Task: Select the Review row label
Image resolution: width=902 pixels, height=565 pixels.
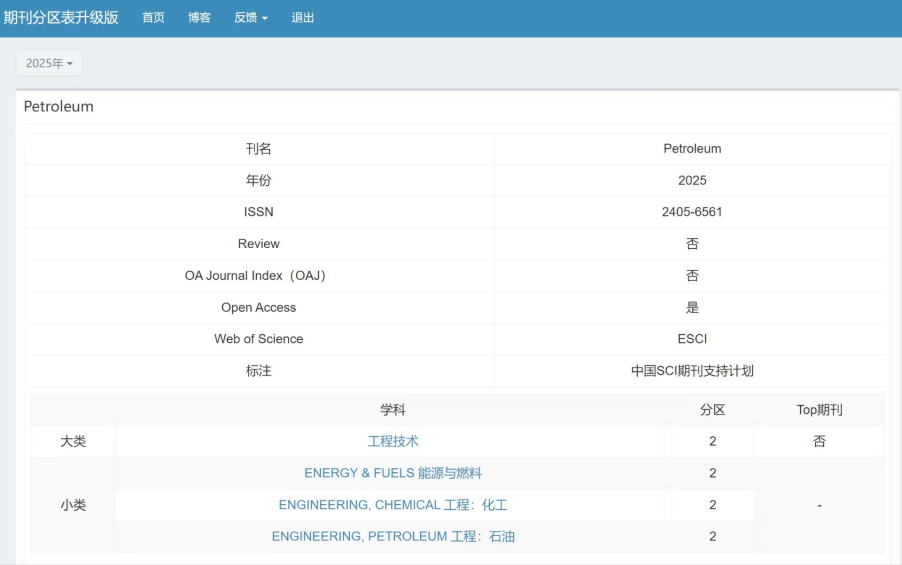Action: [x=258, y=244]
